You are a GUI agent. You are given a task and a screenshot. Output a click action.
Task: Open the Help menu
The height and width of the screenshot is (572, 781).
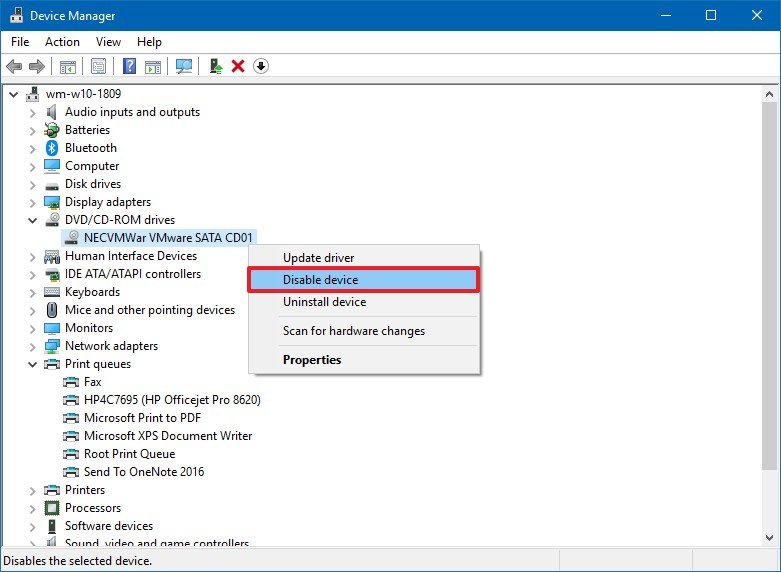point(149,42)
